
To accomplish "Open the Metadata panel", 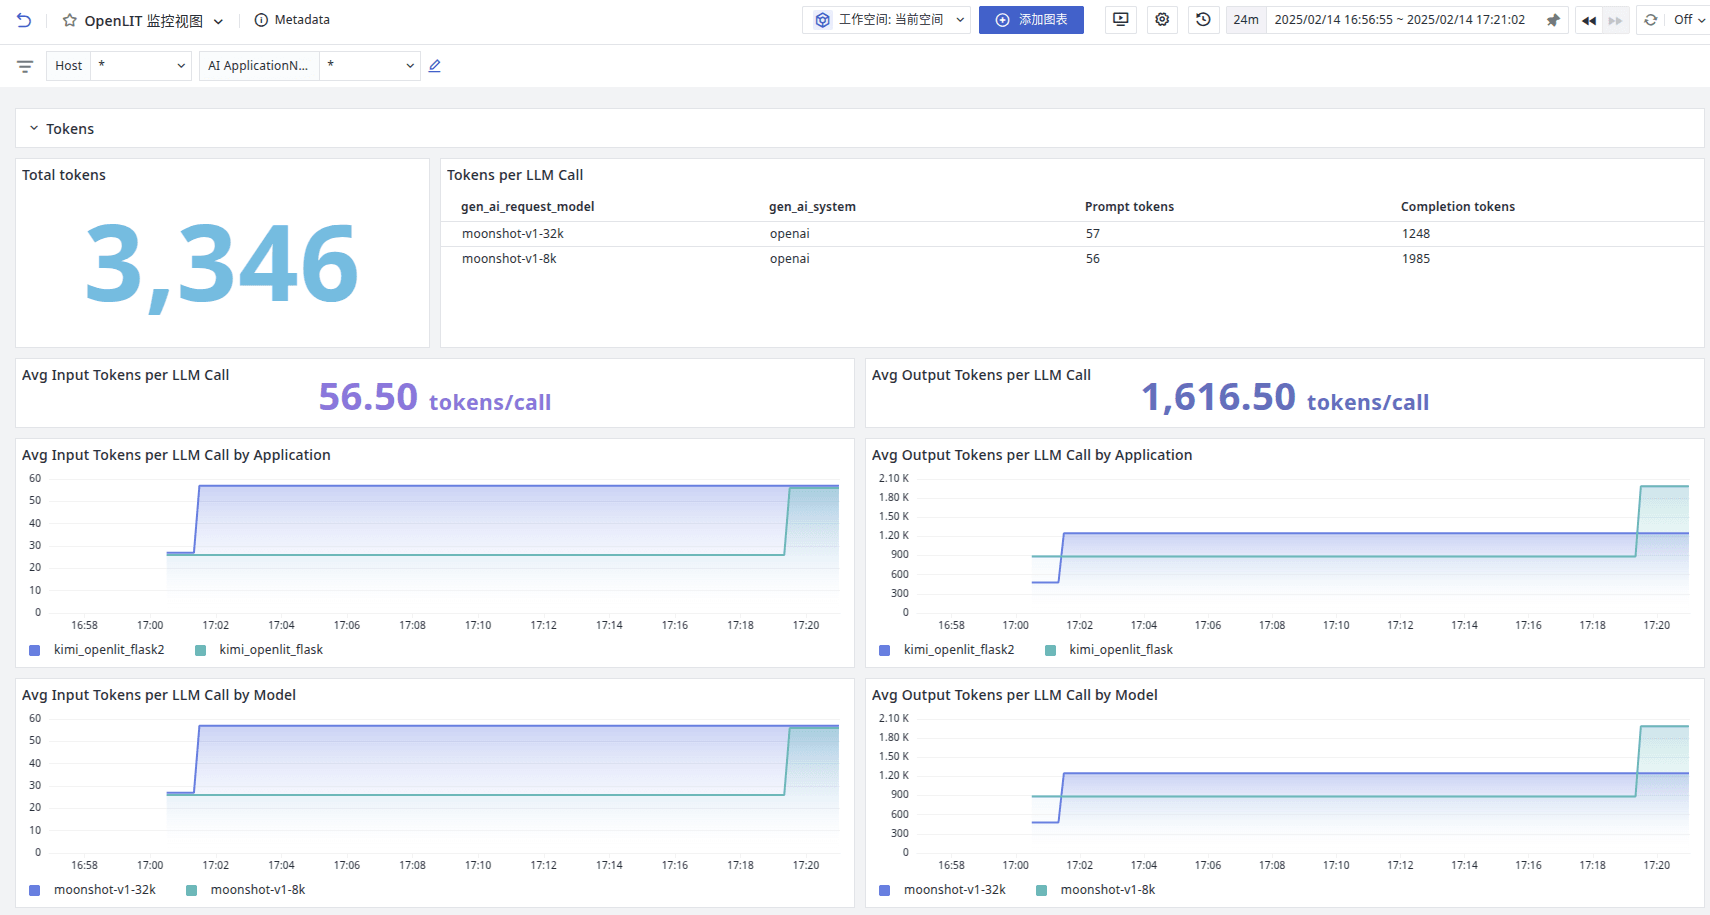I will point(292,20).
